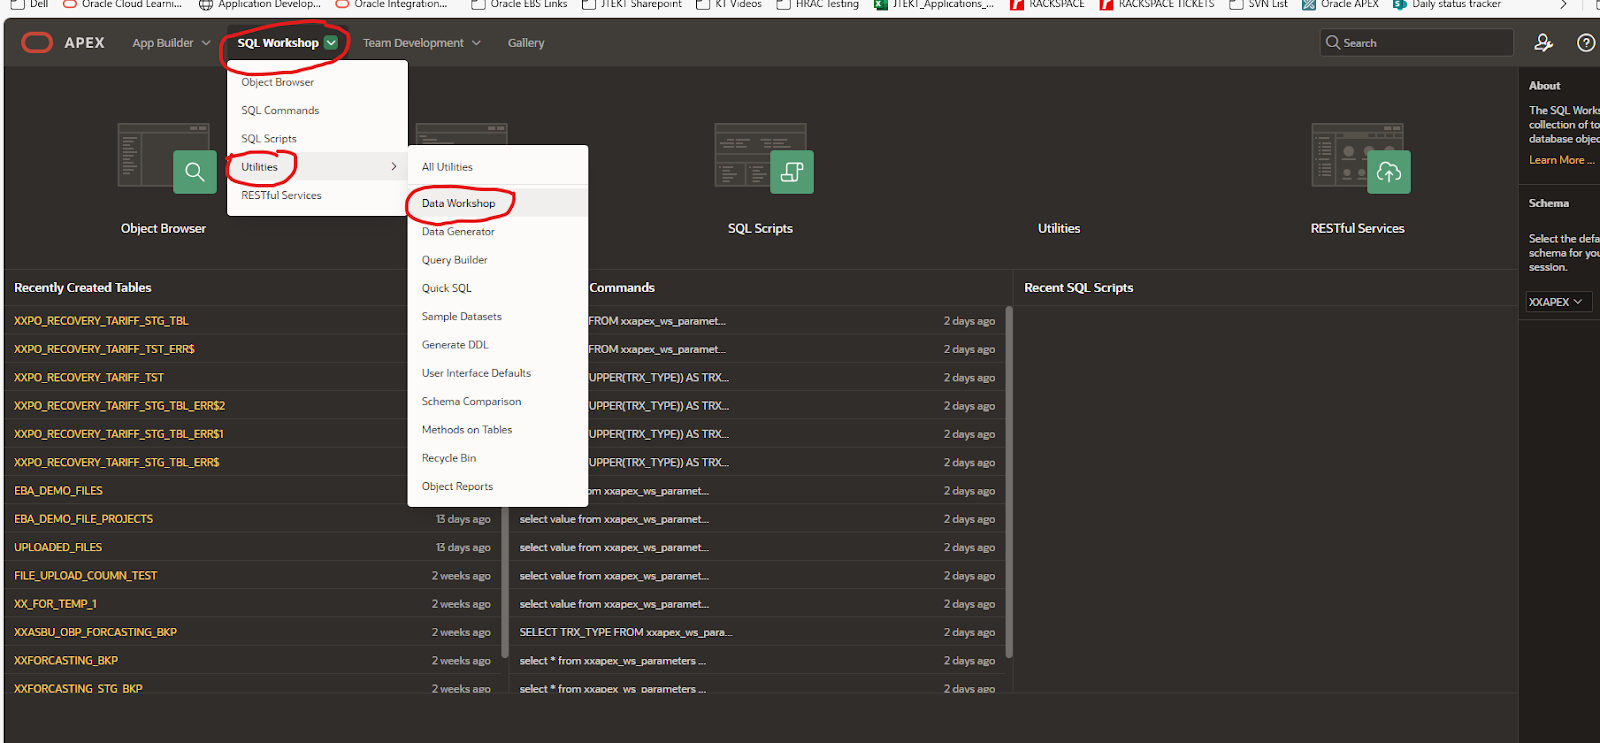Screen dimensions: 1600x743
Task: Choose Query Builder in submenu
Action: [455, 260]
